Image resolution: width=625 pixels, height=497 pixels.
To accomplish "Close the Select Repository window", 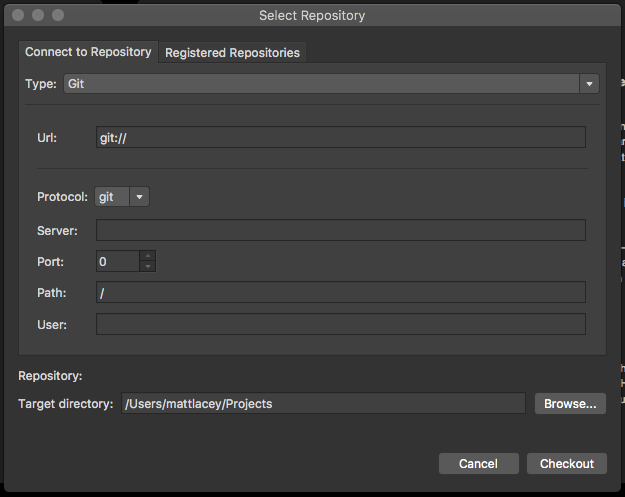I will pos(18,15).
